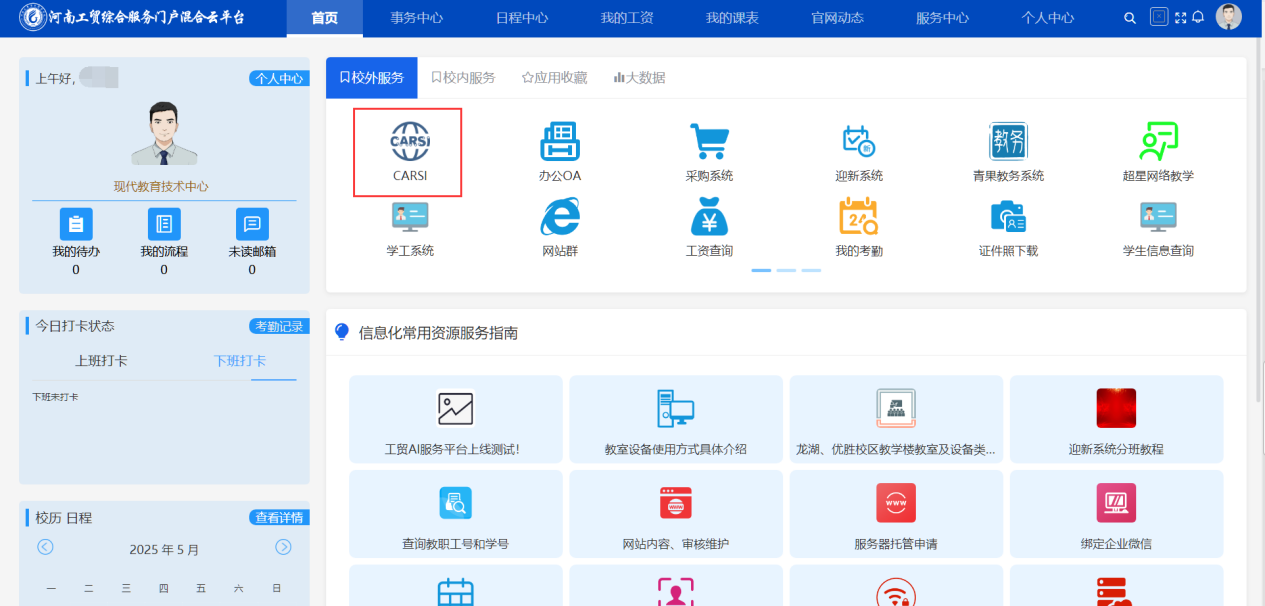This screenshot has width=1265, height=606.
Task: Click second carousel page indicator dot
Action: tap(786, 270)
